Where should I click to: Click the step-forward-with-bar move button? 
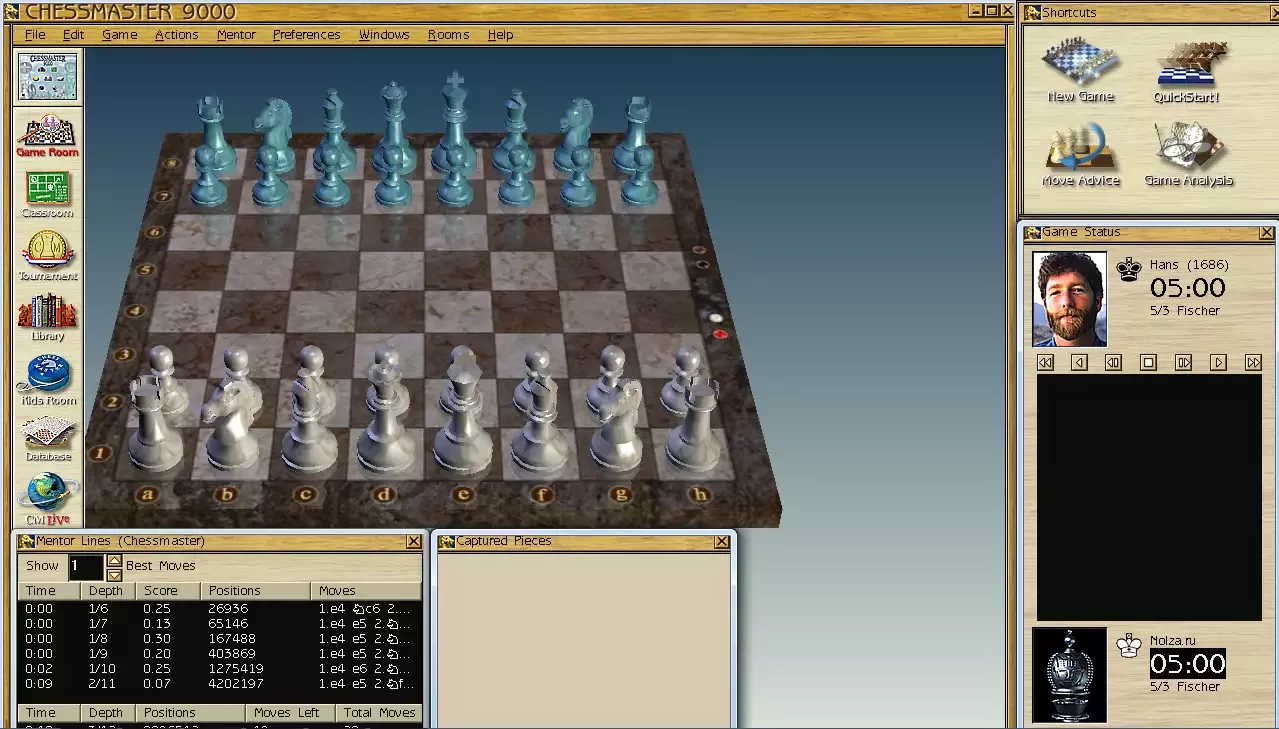tap(1183, 362)
